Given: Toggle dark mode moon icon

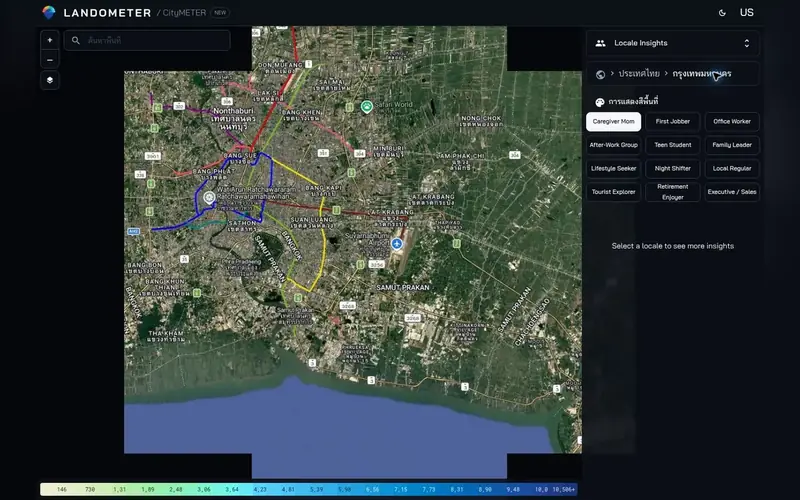Looking at the screenshot, I should (722, 13).
